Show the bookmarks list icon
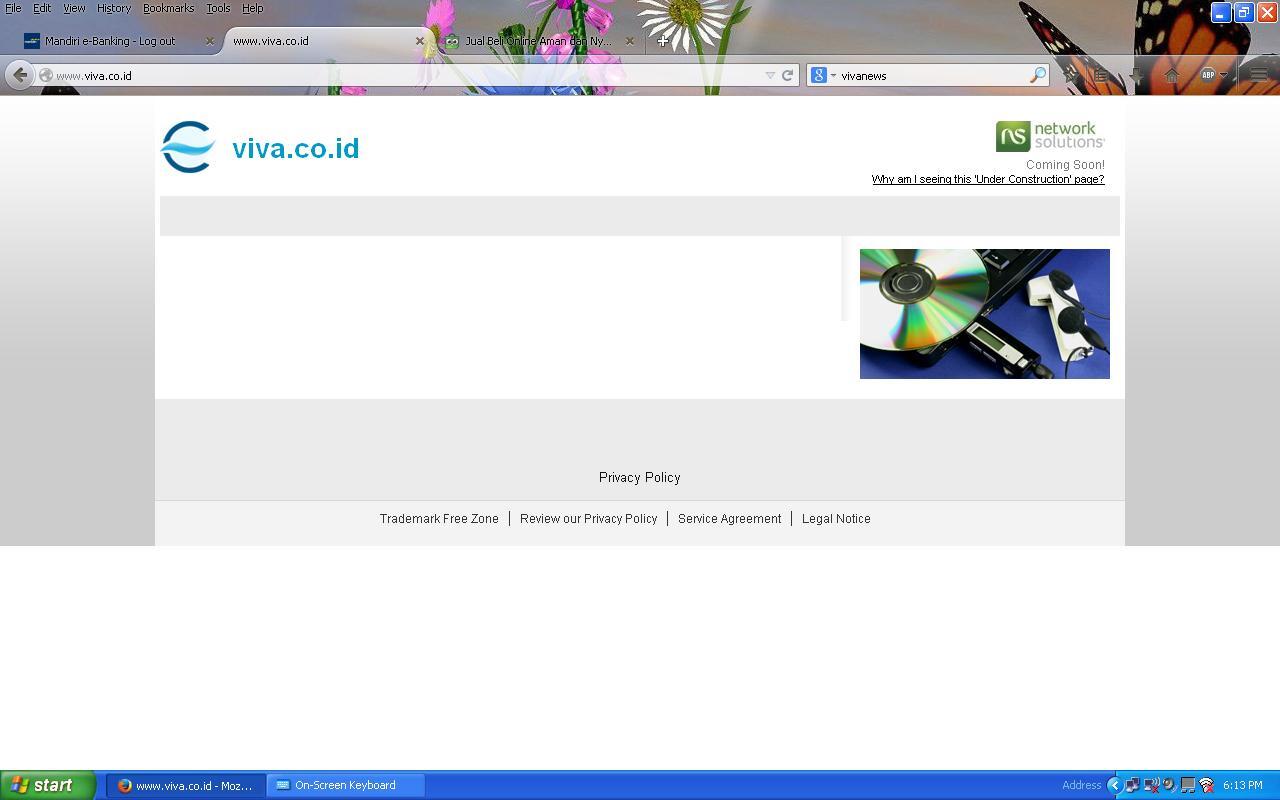The image size is (1280, 800). (1101, 75)
